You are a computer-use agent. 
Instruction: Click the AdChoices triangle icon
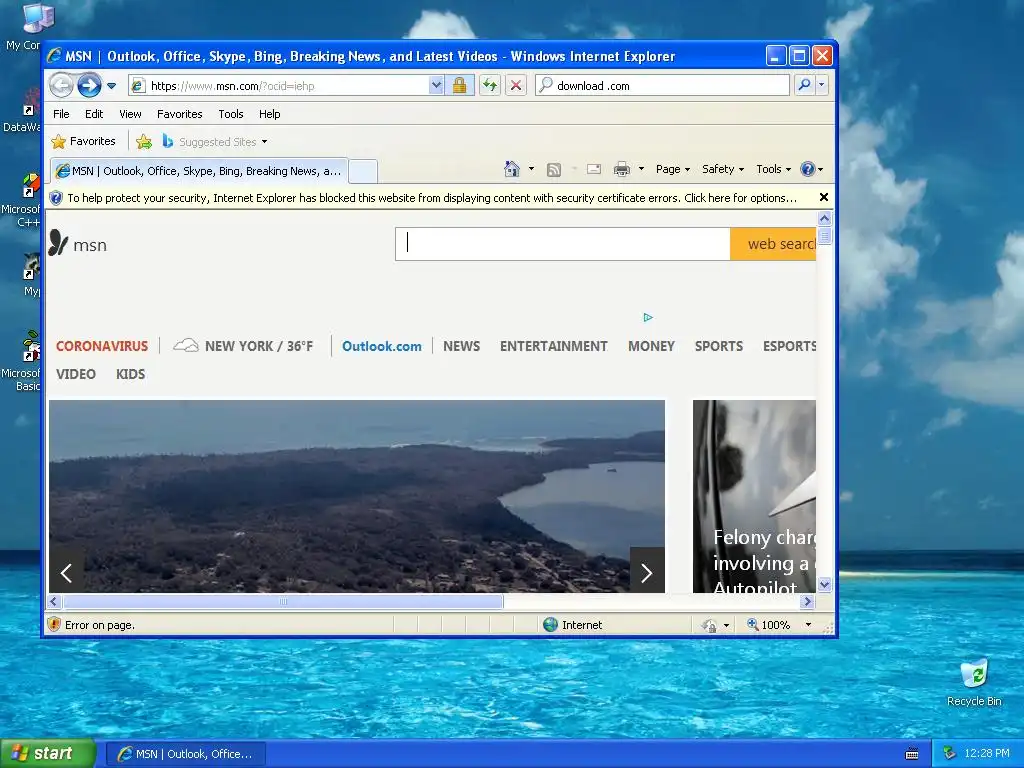pyautogui.click(x=648, y=317)
